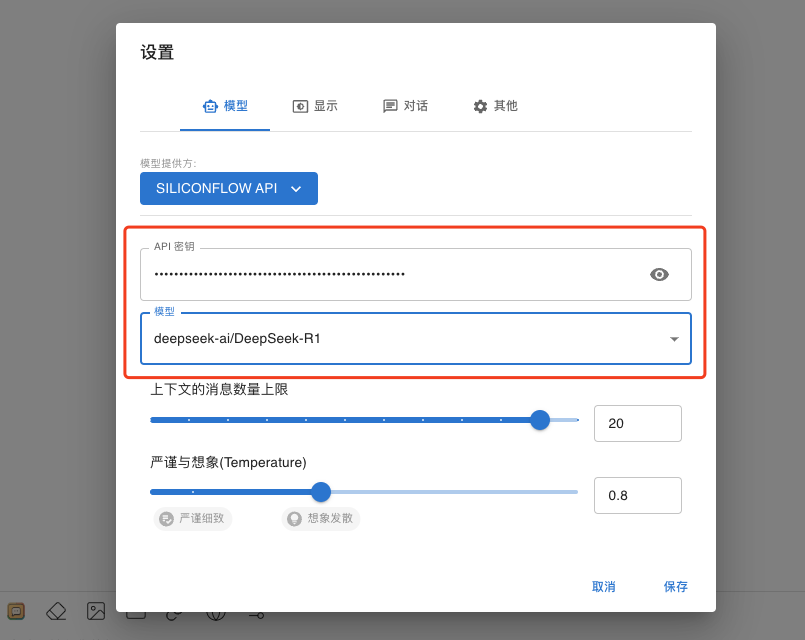Click the eraser icon in bottom toolbar
The height and width of the screenshot is (640, 805).
[56, 611]
